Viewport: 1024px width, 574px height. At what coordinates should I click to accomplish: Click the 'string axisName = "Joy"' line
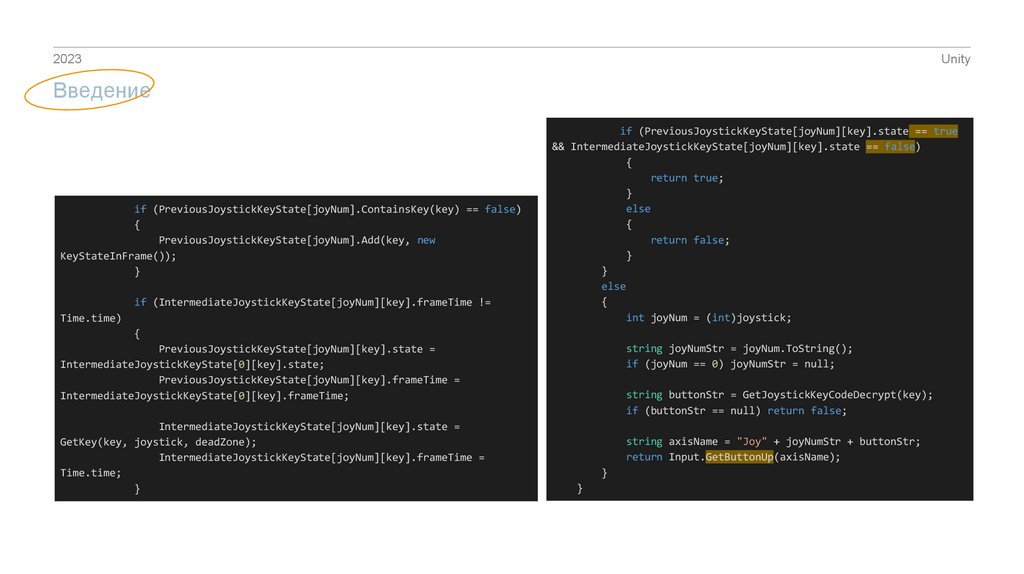[773, 442]
